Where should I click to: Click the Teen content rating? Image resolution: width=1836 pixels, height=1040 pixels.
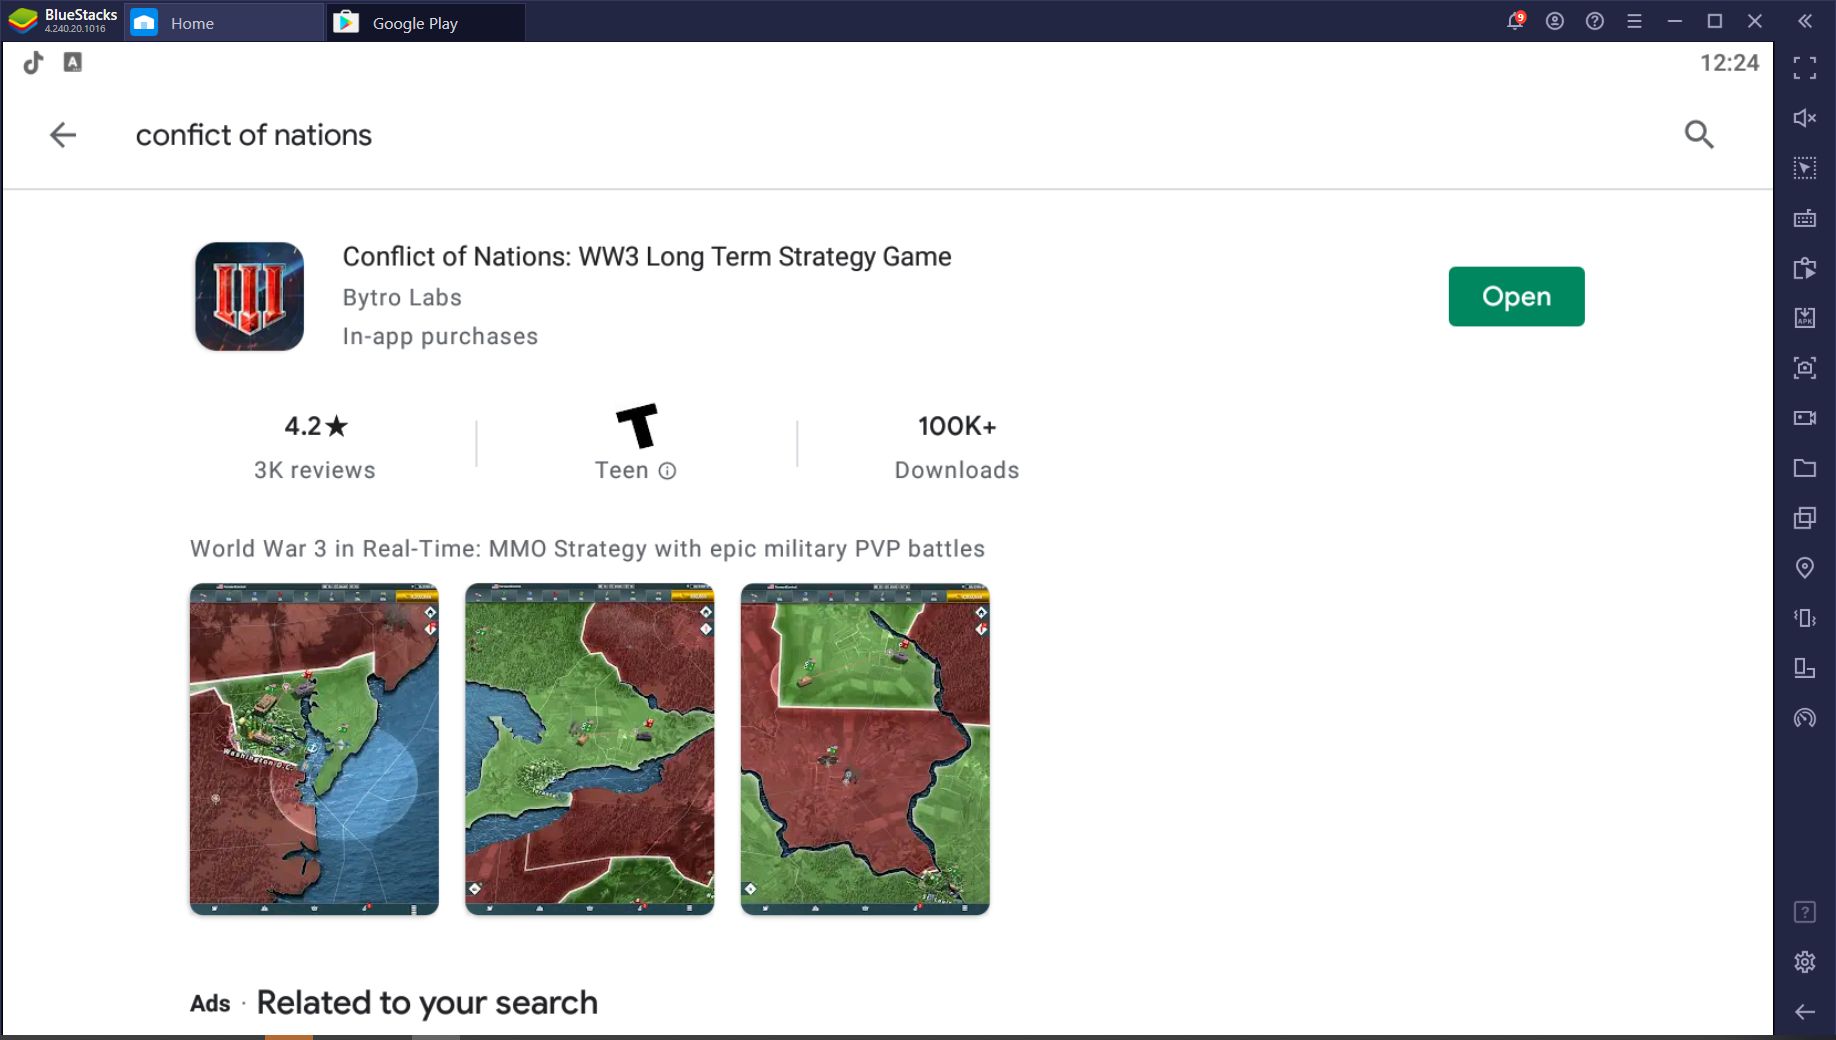635,443
